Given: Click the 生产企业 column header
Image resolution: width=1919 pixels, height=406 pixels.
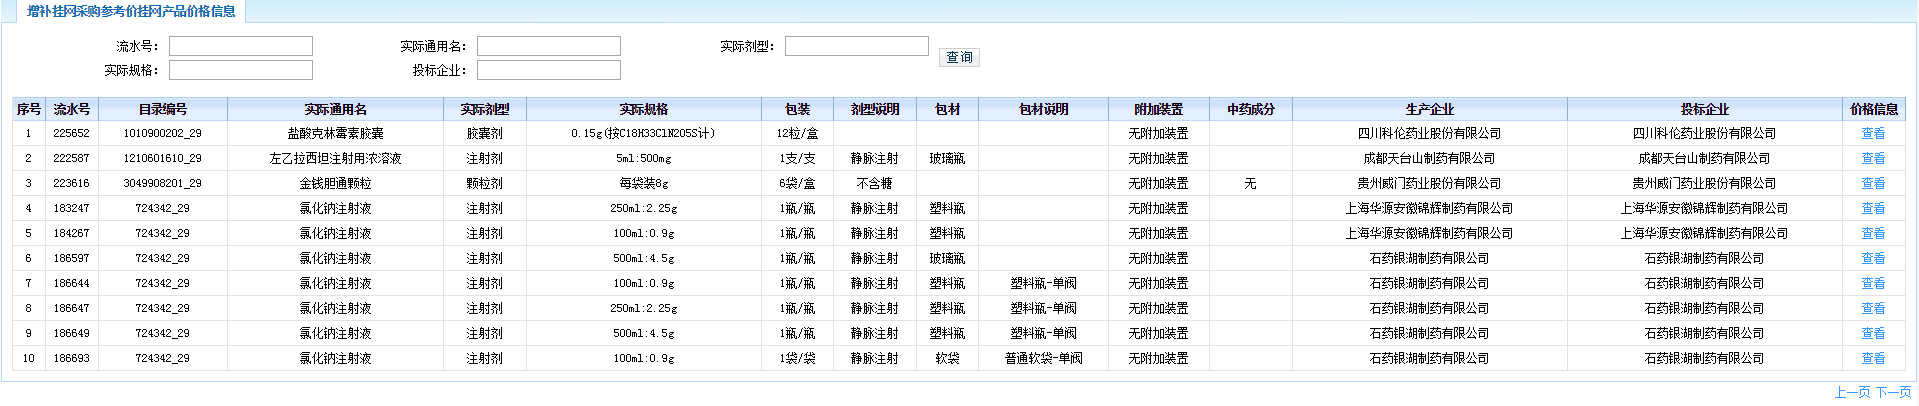Looking at the screenshot, I should point(1429,109).
